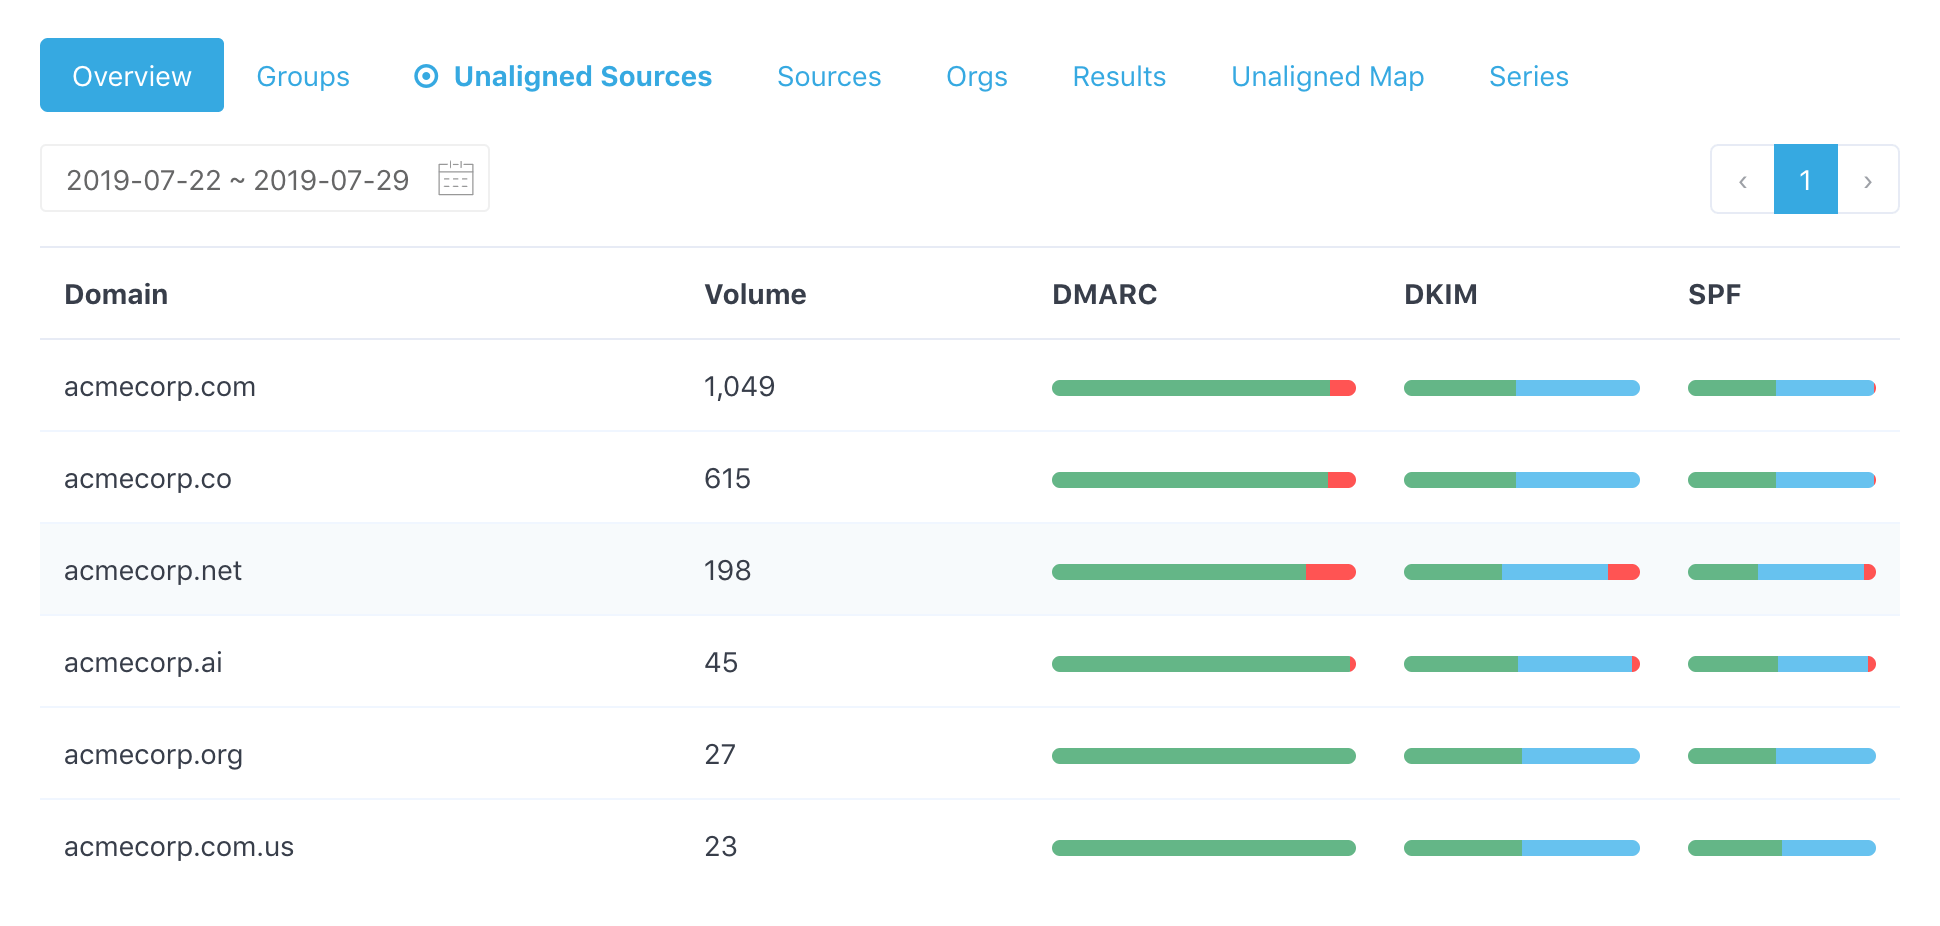Switch to the Series tab
The image size is (1940, 926).
click(1528, 75)
